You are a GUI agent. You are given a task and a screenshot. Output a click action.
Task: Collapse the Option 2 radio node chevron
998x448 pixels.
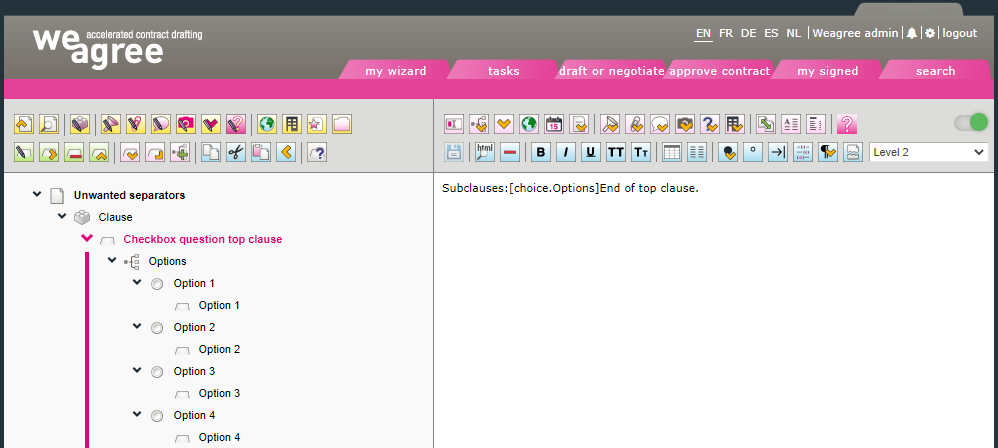(x=137, y=326)
